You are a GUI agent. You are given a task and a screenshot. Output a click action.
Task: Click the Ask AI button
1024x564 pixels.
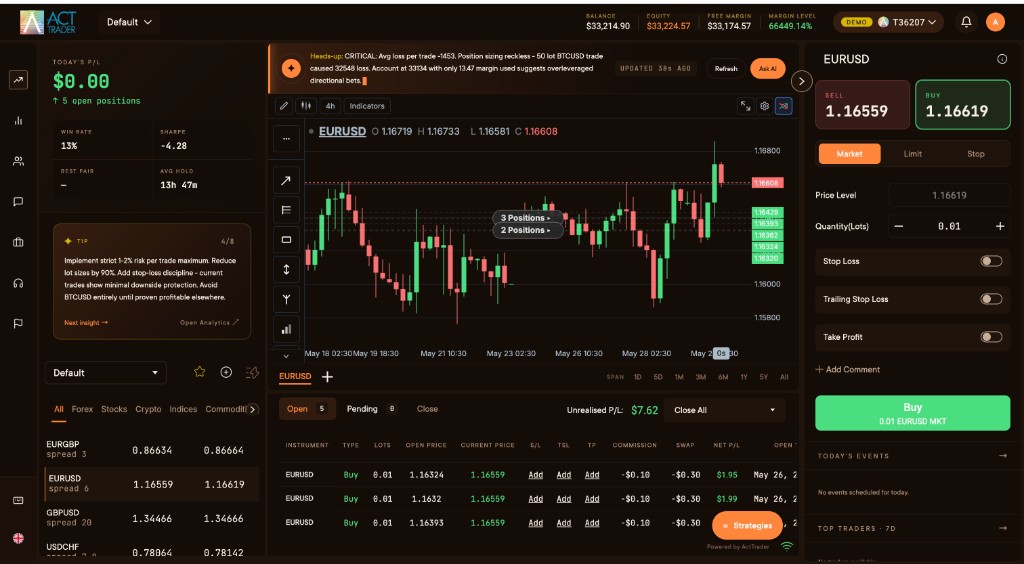[767, 69]
